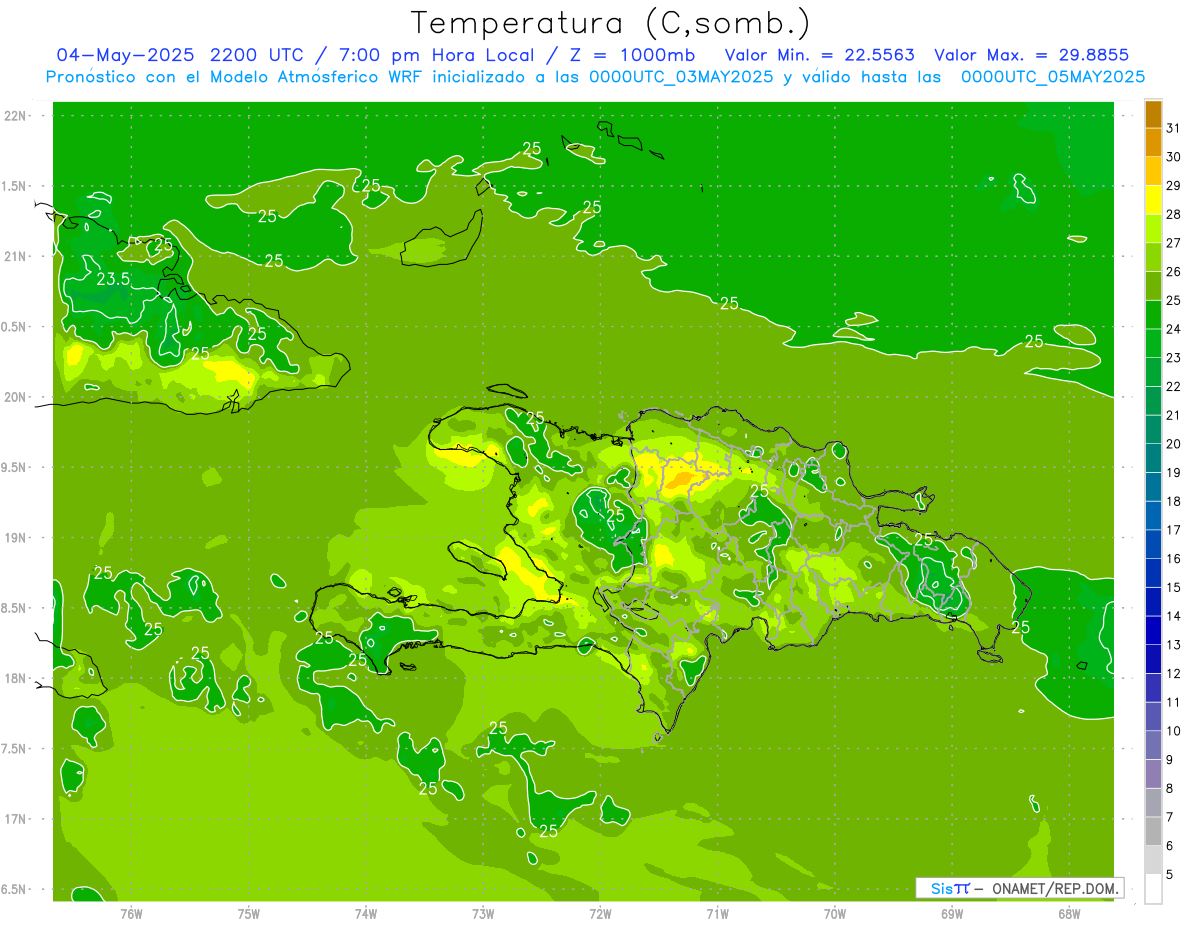
Task: Pick the purple legend swatch between 9 and 10
Action: [x=1153, y=745]
